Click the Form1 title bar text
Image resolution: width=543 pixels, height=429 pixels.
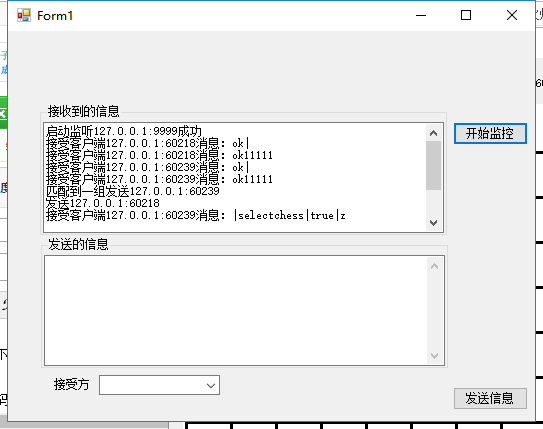point(55,16)
